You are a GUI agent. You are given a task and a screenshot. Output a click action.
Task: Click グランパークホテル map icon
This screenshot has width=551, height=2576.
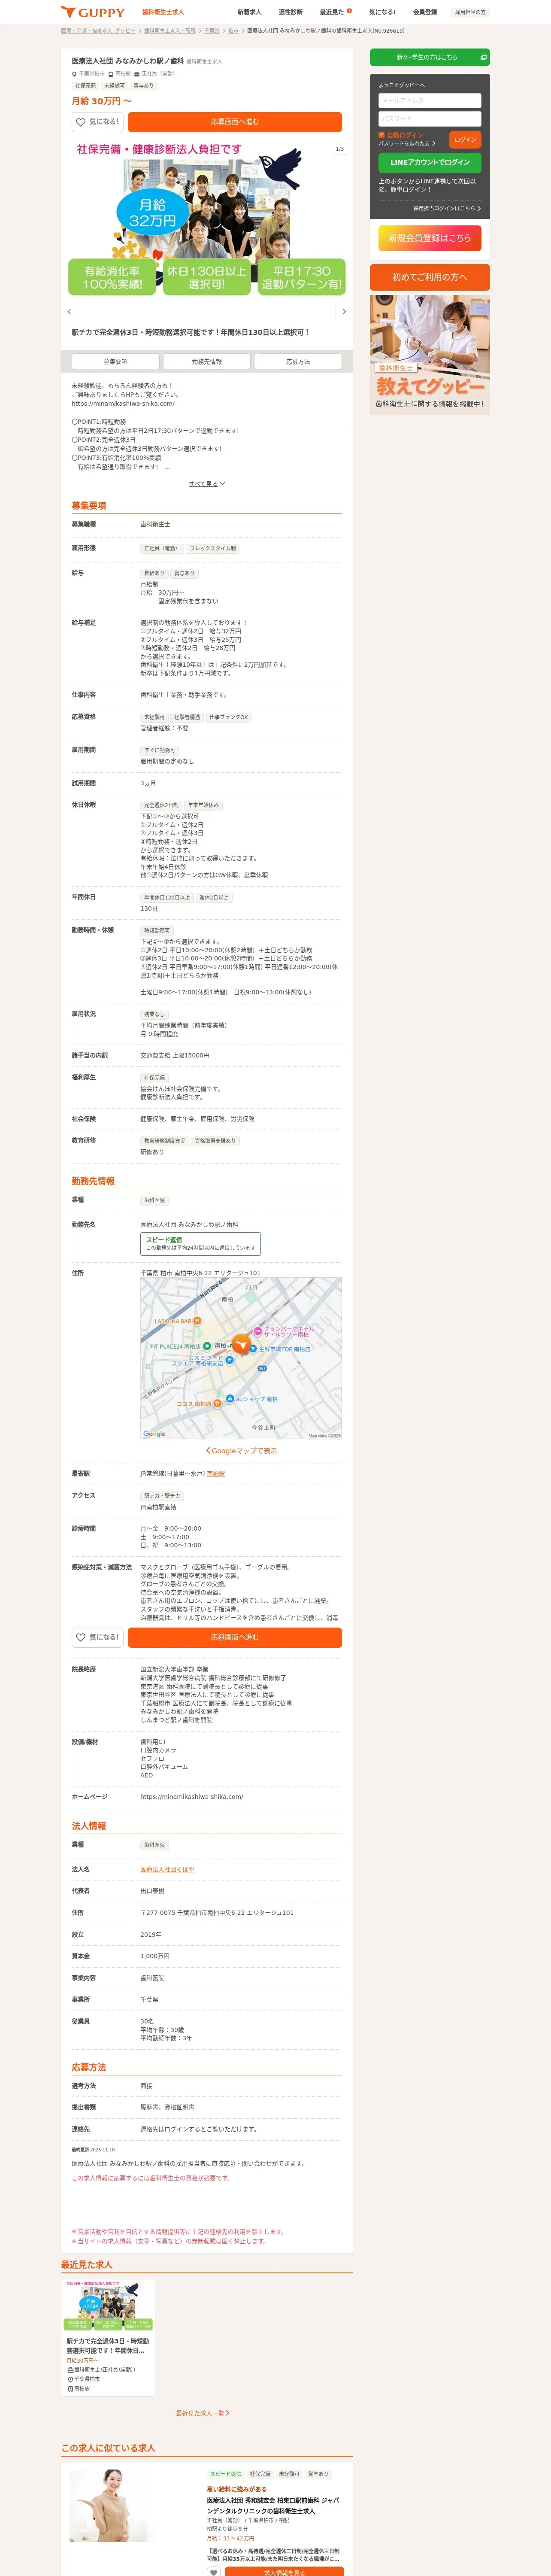pyautogui.click(x=258, y=1331)
